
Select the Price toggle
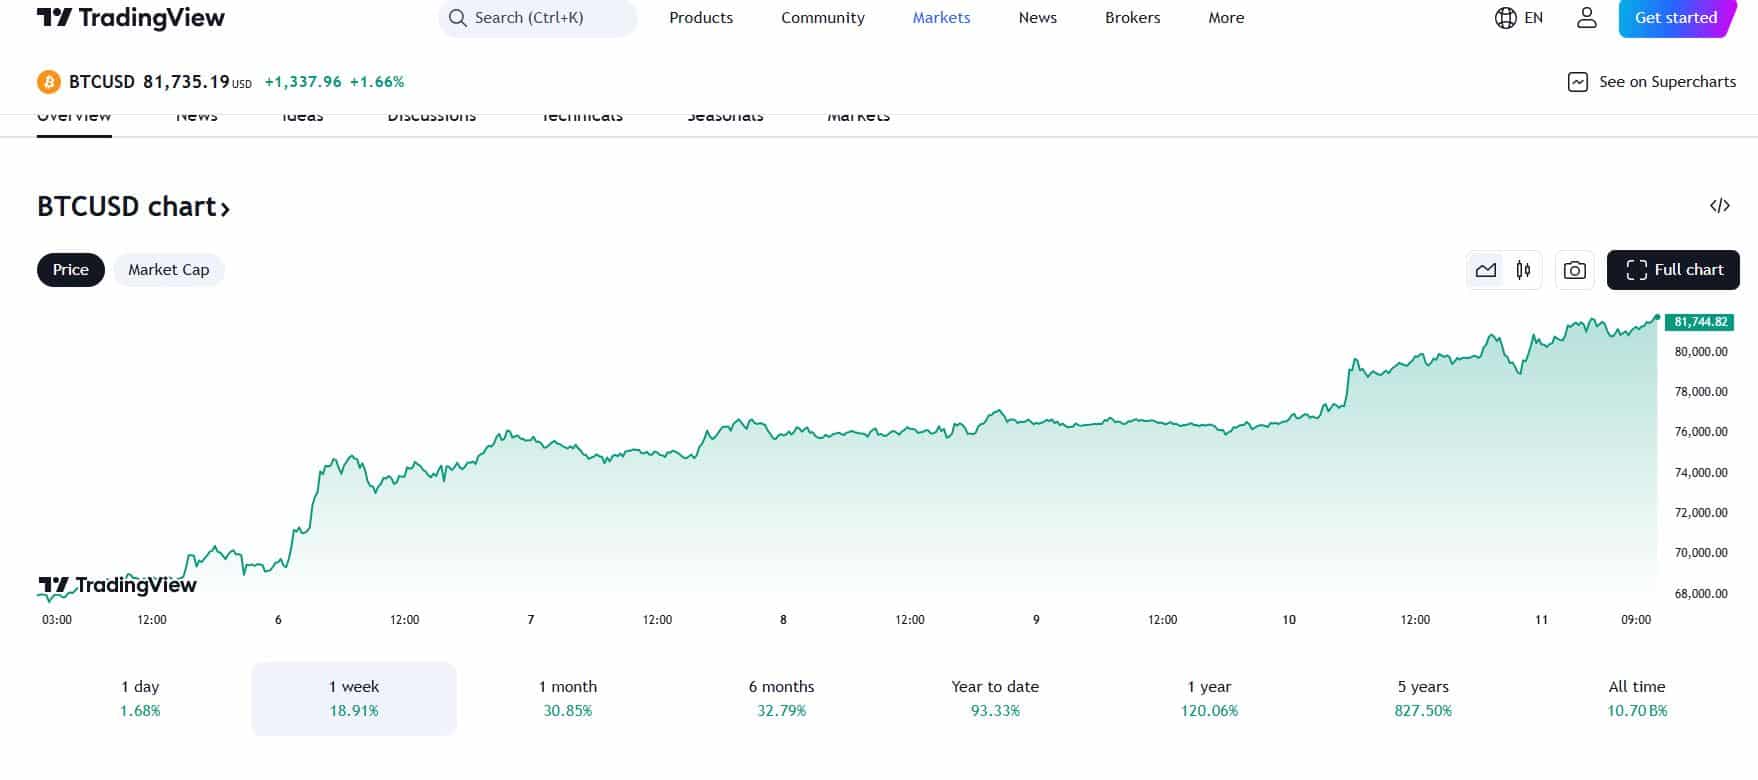71,270
